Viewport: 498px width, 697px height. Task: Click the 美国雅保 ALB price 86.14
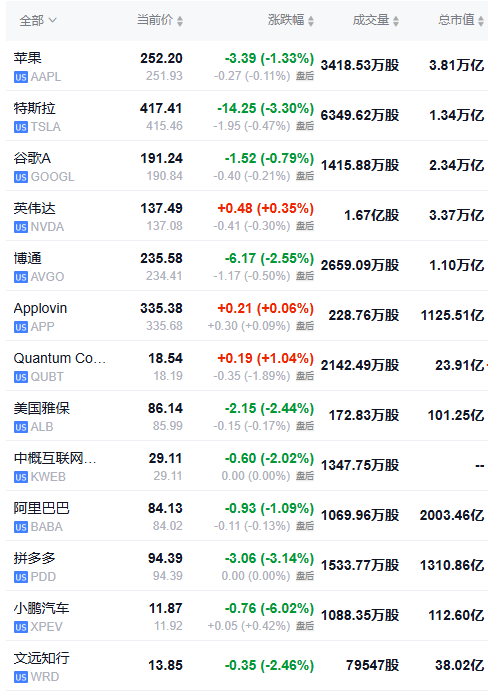pyautogui.click(x=165, y=408)
